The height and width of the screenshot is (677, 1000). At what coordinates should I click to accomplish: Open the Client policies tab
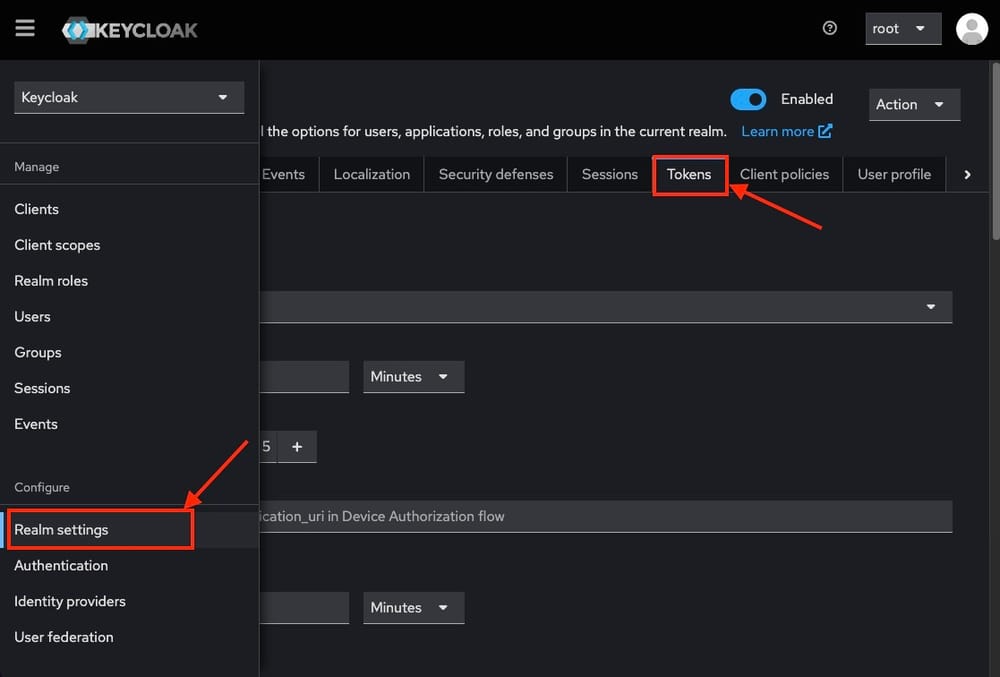click(784, 174)
